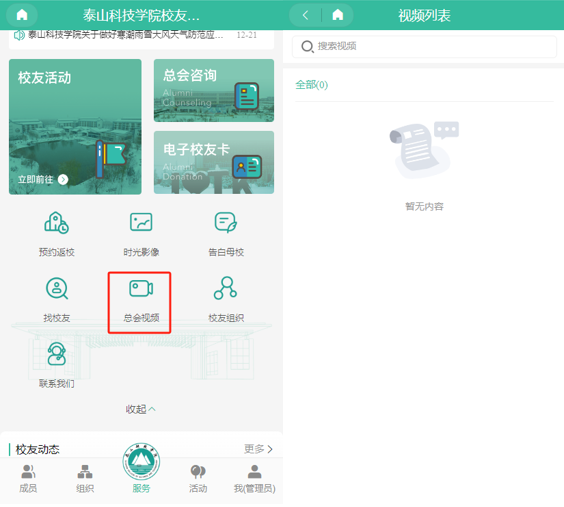Switch to the 活动 bottom tab
Image resolution: width=564 pixels, height=507 pixels.
198,479
